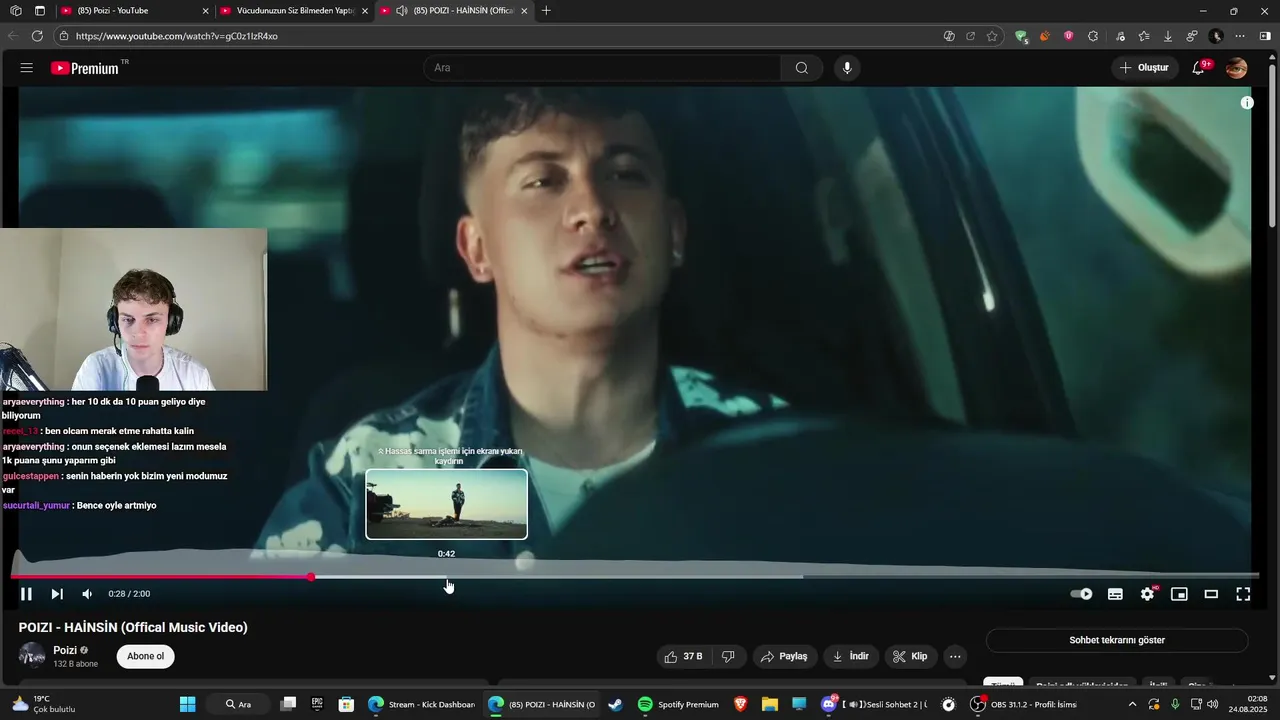
Task: Click the 0:42 seek preview thumbnail
Action: (x=446, y=504)
